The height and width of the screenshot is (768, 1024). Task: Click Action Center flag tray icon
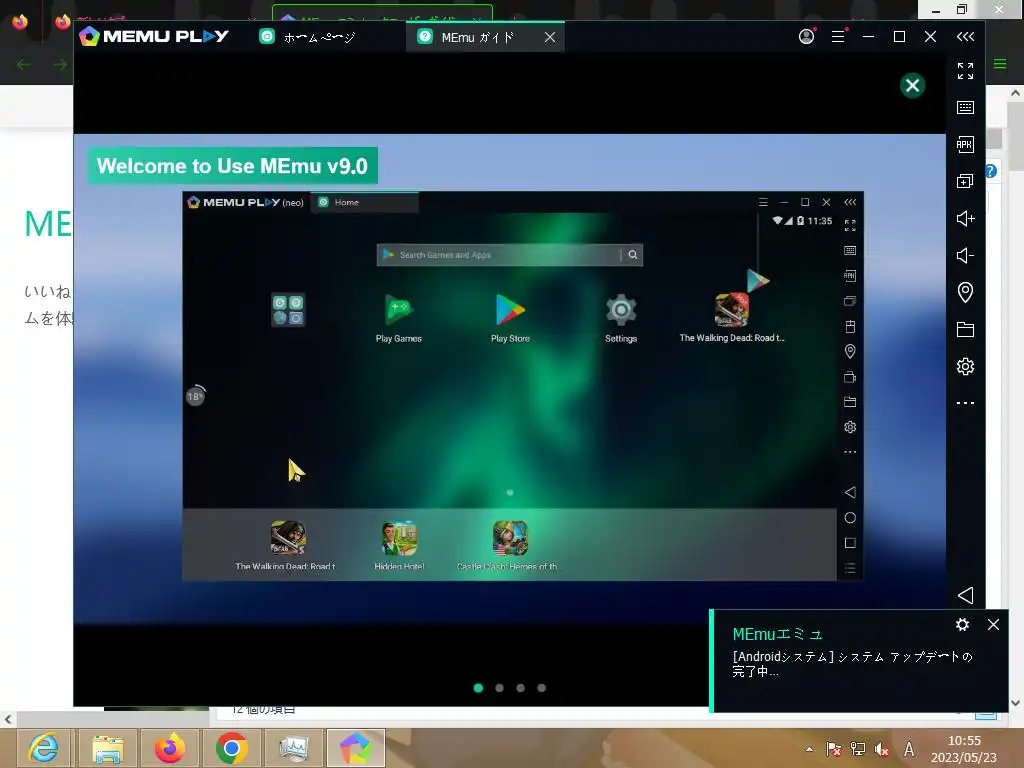(833, 750)
